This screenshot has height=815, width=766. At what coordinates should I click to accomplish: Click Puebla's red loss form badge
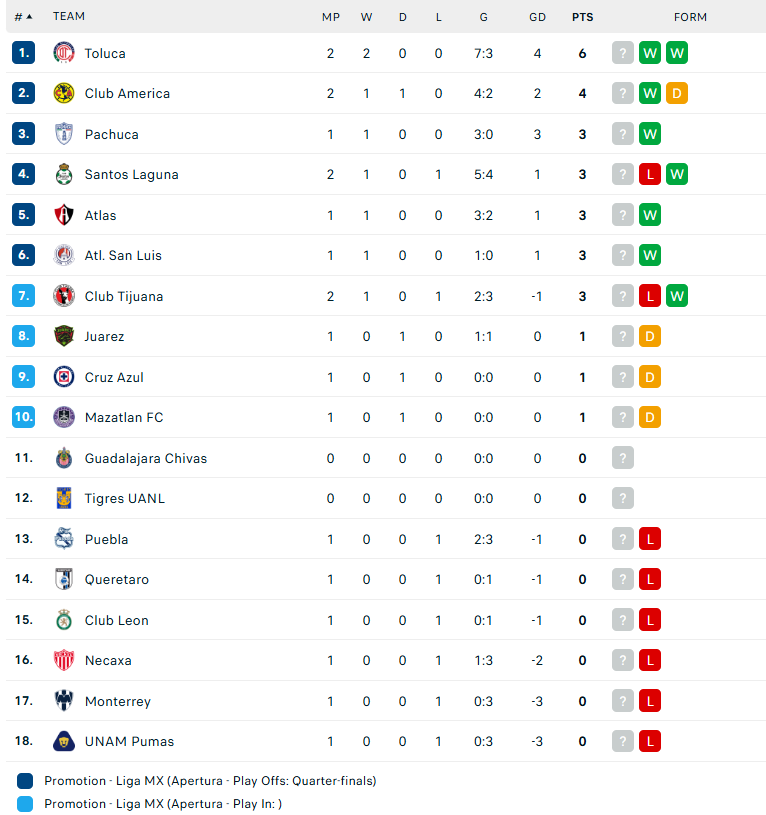(650, 539)
